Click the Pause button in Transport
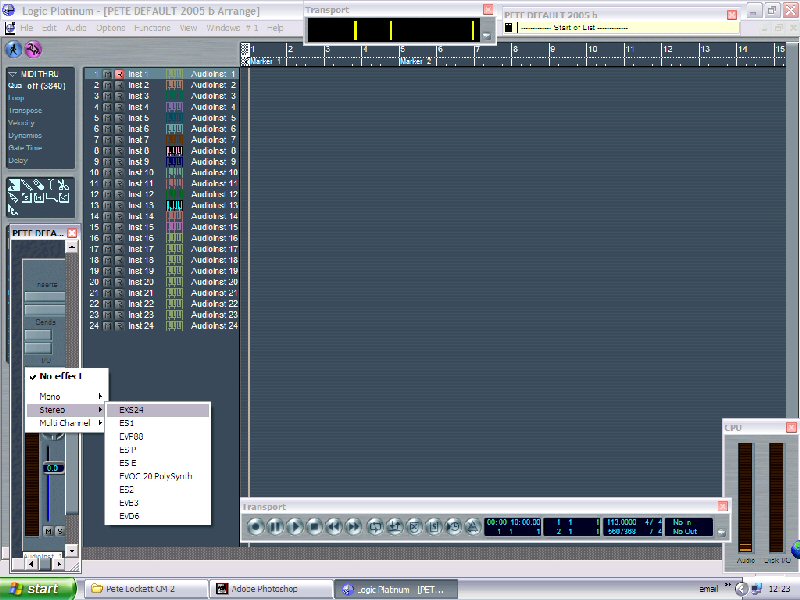800x600 pixels. pyautogui.click(x=275, y=526)
